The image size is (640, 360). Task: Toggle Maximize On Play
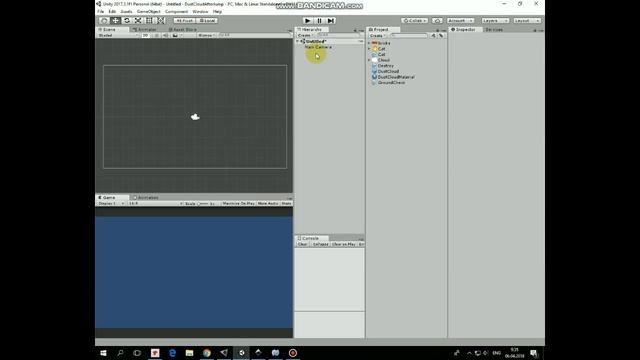click(x=238, y=203)
